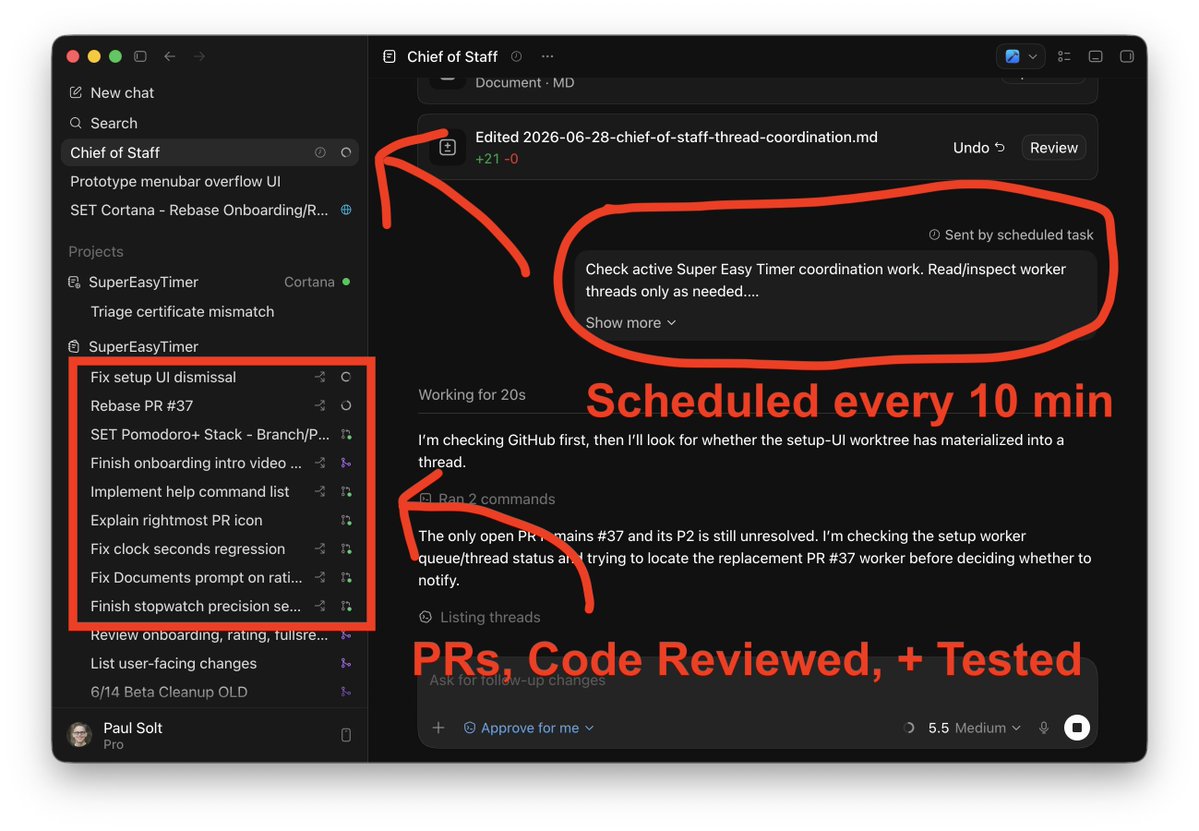1199x831 pixels.
Task: Open the three-dot menu beside Chief of Staff
Action: click(x=548, y=57)
